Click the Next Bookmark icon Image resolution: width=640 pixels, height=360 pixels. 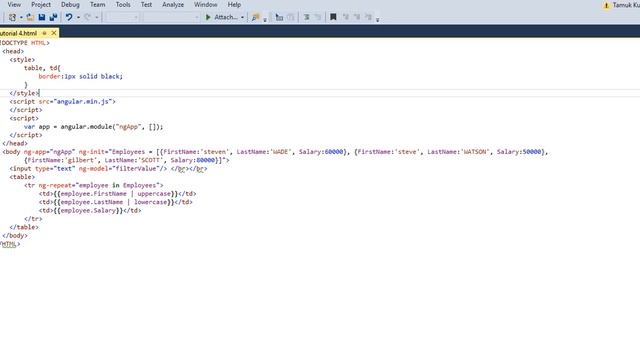tap(357, 17)
